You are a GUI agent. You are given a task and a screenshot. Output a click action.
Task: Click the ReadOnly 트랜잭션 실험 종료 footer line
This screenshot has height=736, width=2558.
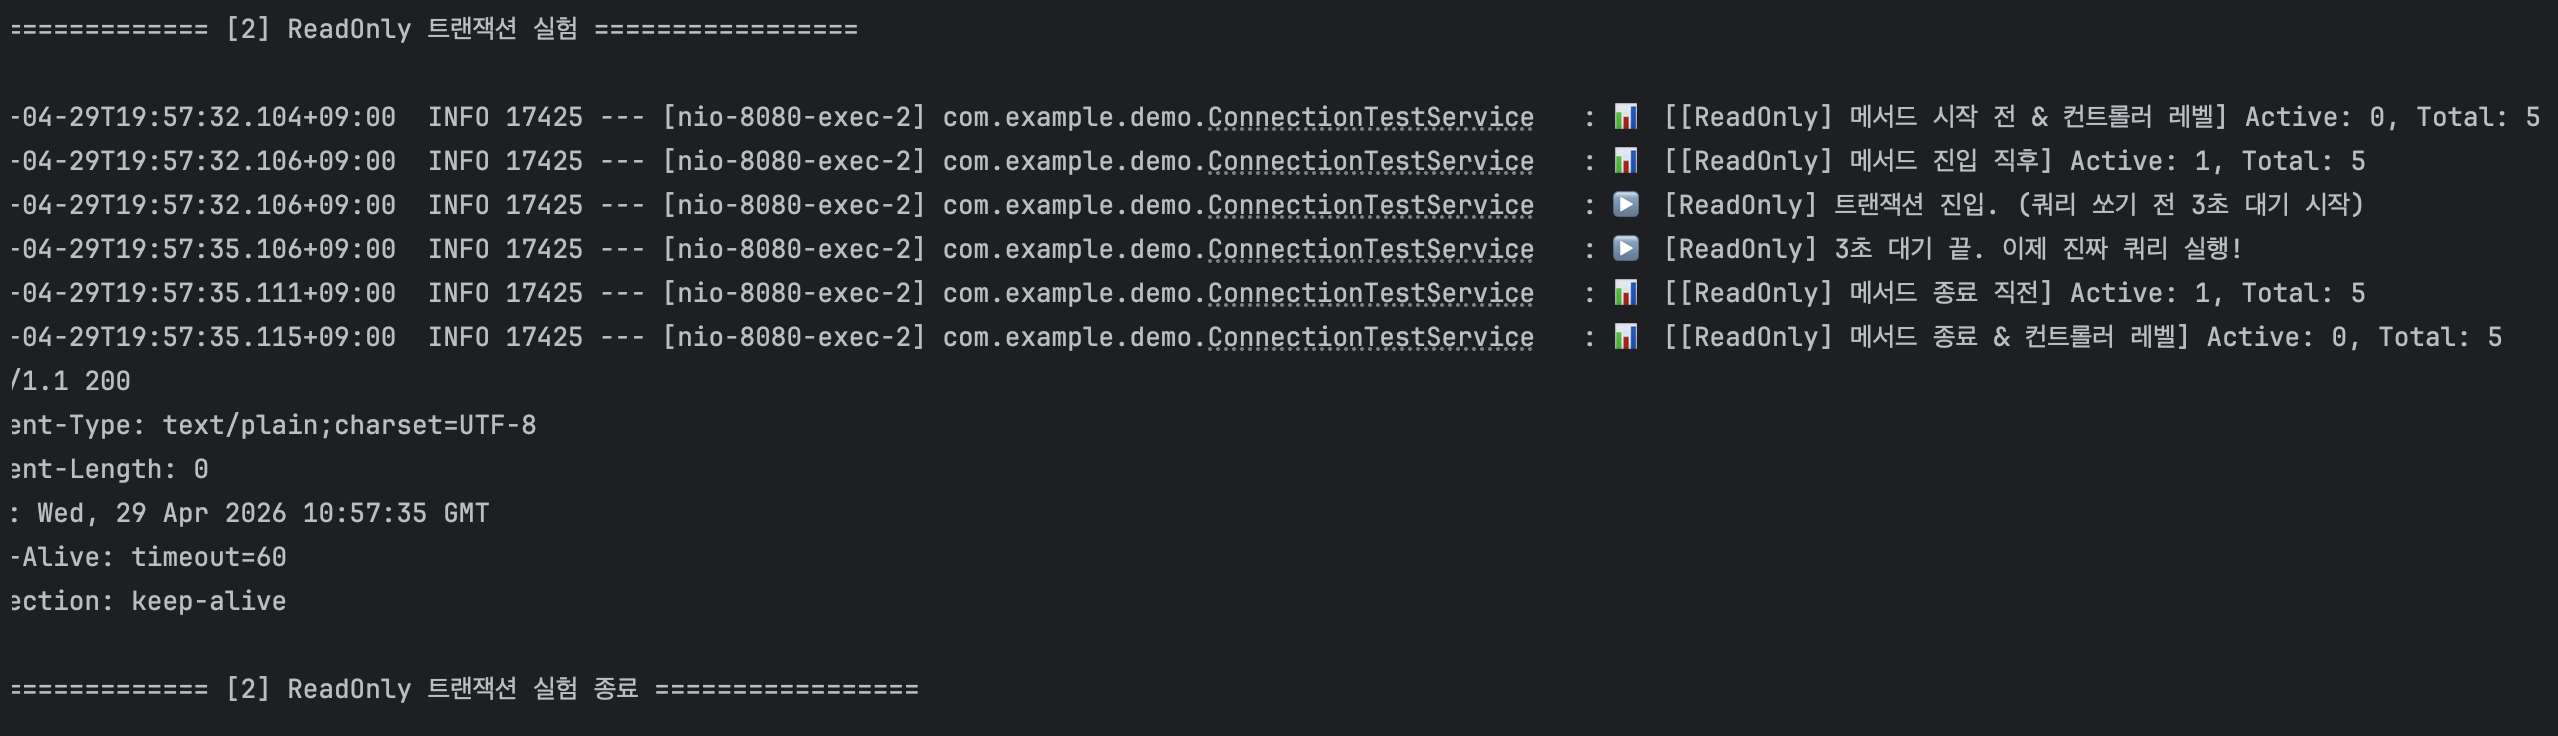463,689
